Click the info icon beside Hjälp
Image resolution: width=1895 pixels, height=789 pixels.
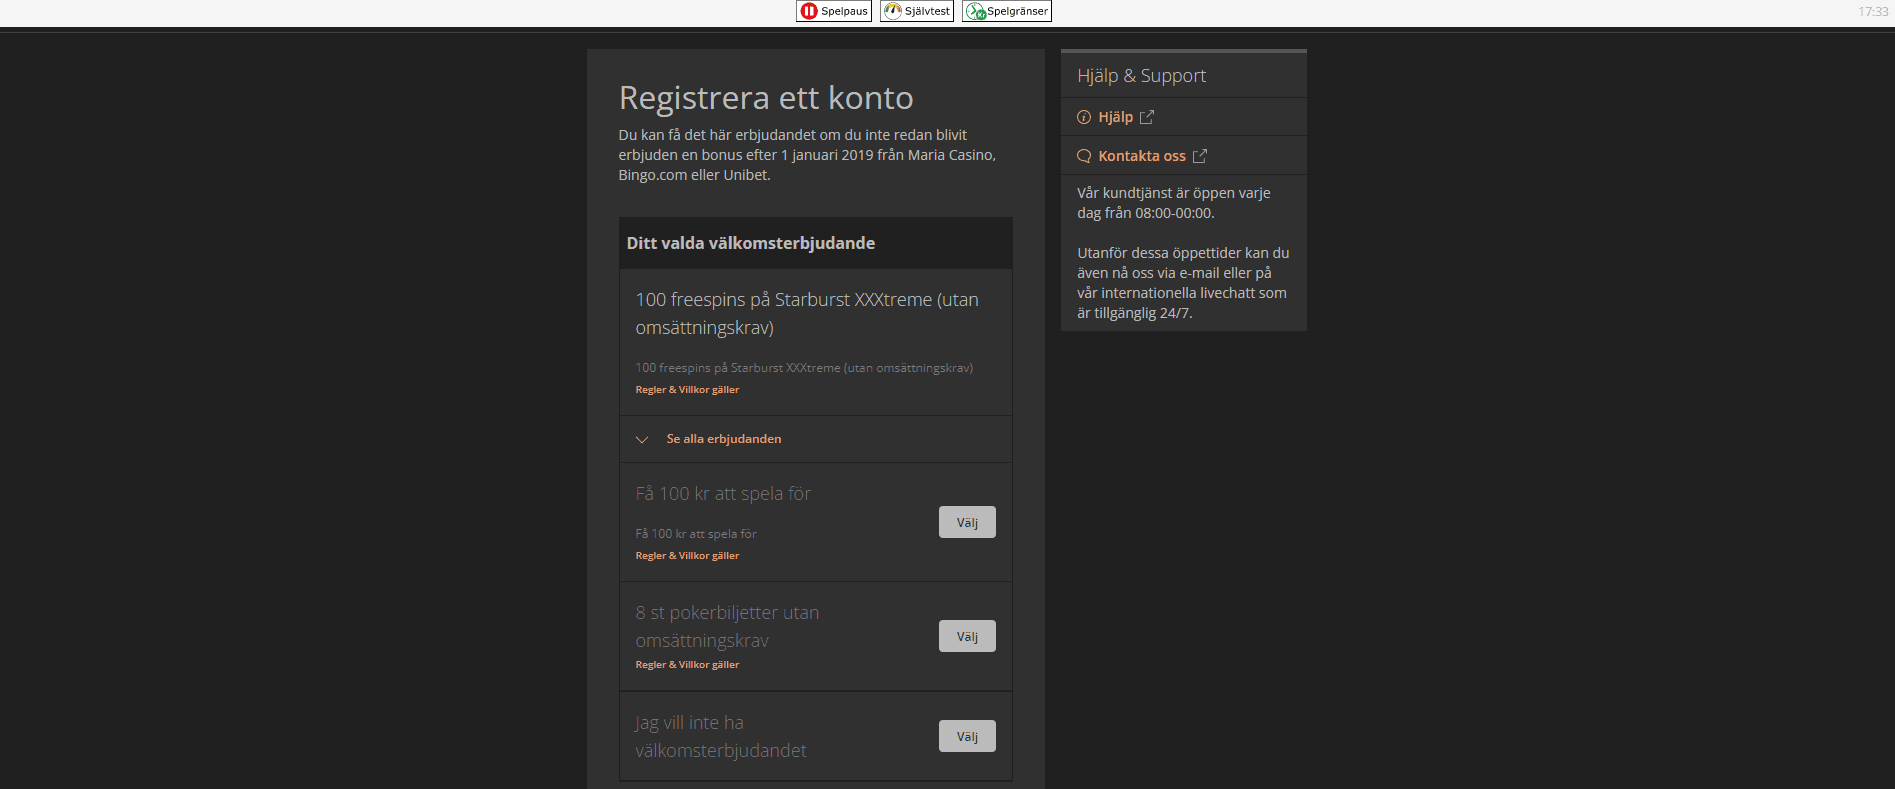[1084, 117]
